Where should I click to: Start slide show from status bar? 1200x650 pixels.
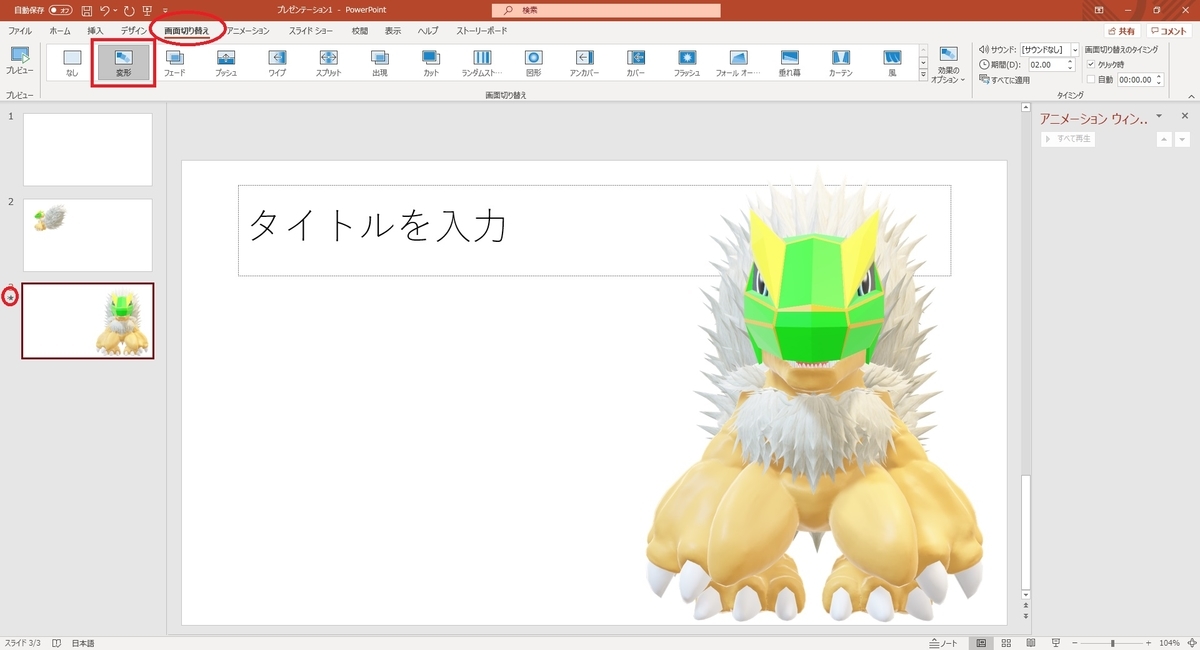coord(1055,643)
